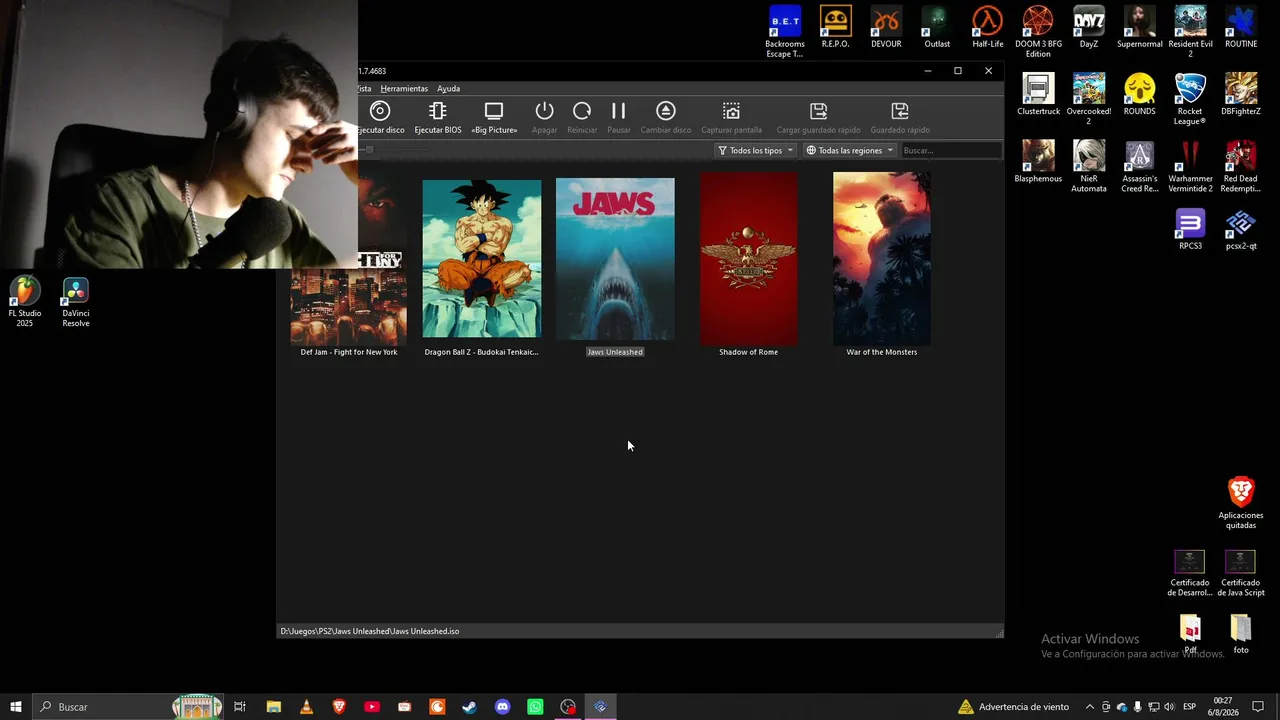This screenshot has height=720, width=1280.
Task: Click the taskbar Buscar search box
Action: (130, 707)
